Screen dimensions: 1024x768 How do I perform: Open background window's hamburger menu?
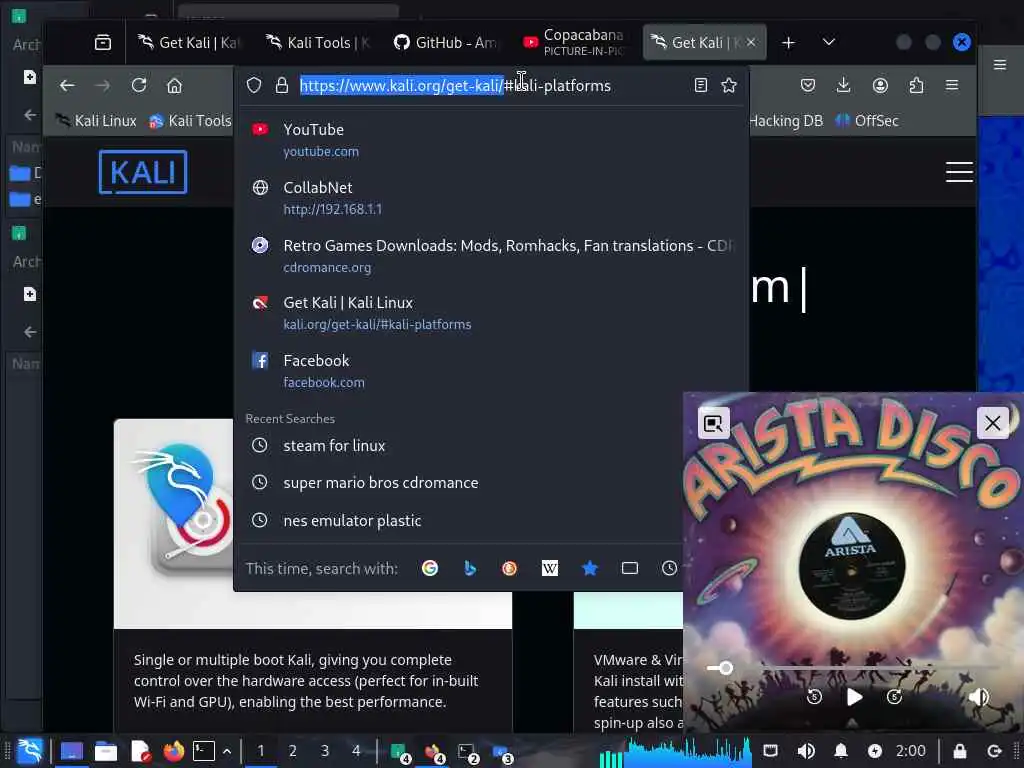[x=1000, y=65]
